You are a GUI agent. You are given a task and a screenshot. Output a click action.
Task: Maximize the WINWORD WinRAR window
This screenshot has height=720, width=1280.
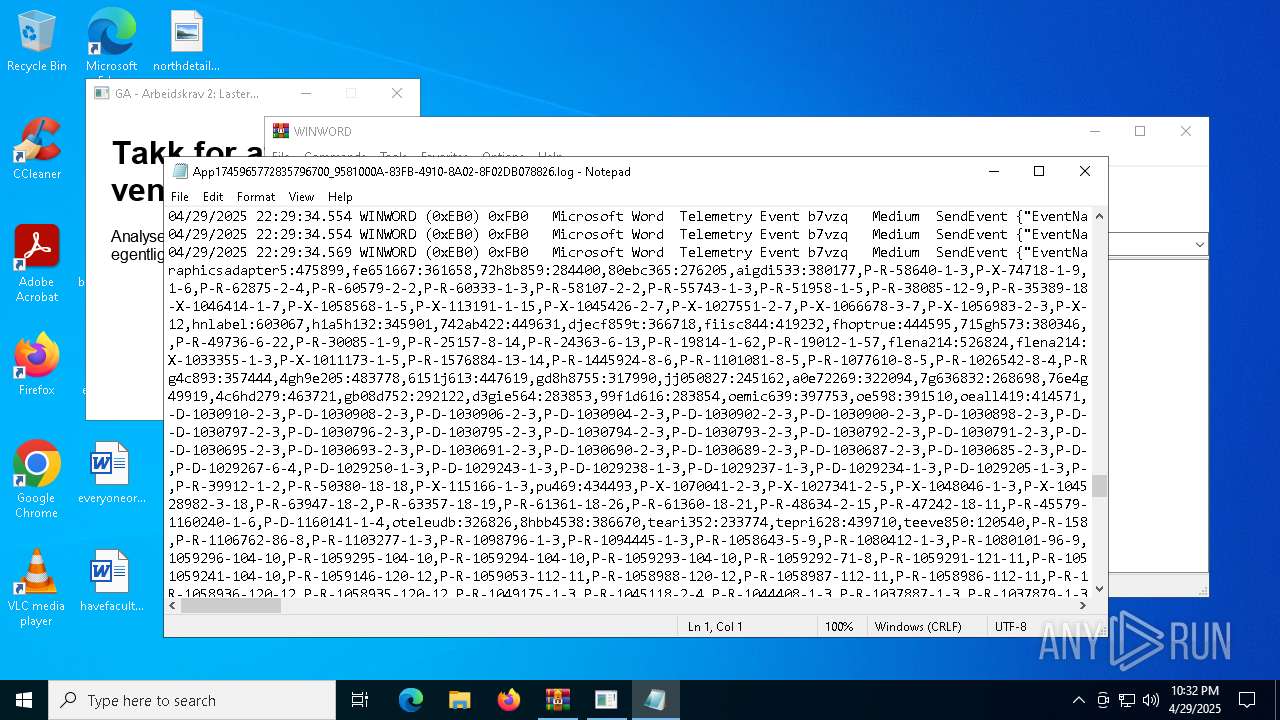1140,131
